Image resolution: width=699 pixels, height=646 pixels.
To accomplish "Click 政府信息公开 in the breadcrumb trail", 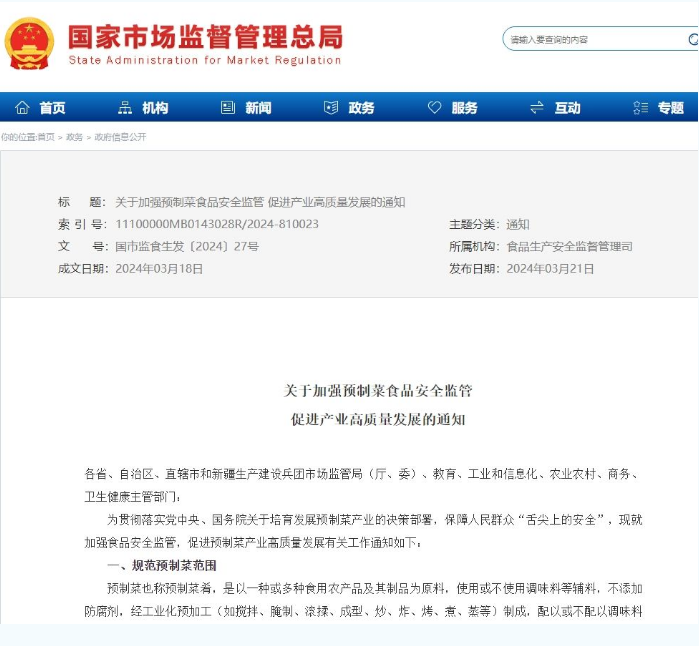I will pos(120,137).
